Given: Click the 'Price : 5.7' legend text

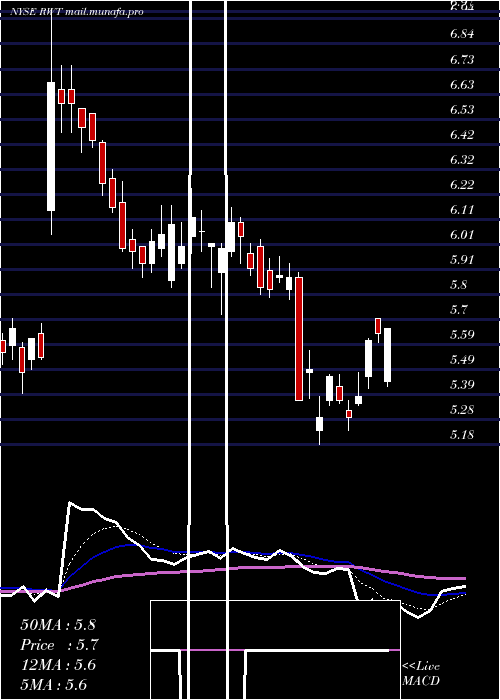Looking at the screenshot, I should (59, 645).
